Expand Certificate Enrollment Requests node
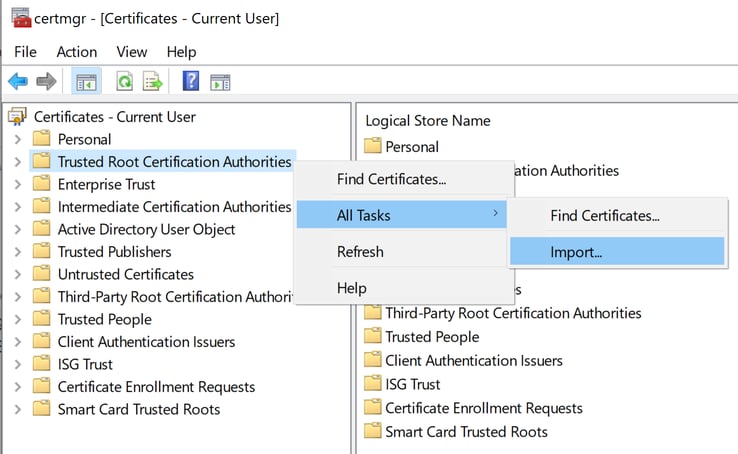Image resolution: width=738 pixels, height=454 pixels. (x=17, y=387)
